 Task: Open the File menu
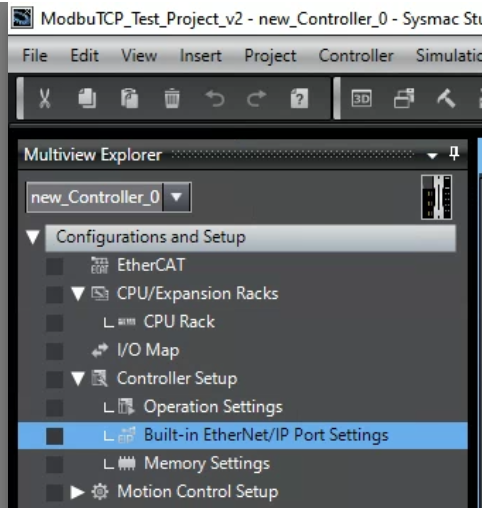pyautogui.click(x=35, y=55)
